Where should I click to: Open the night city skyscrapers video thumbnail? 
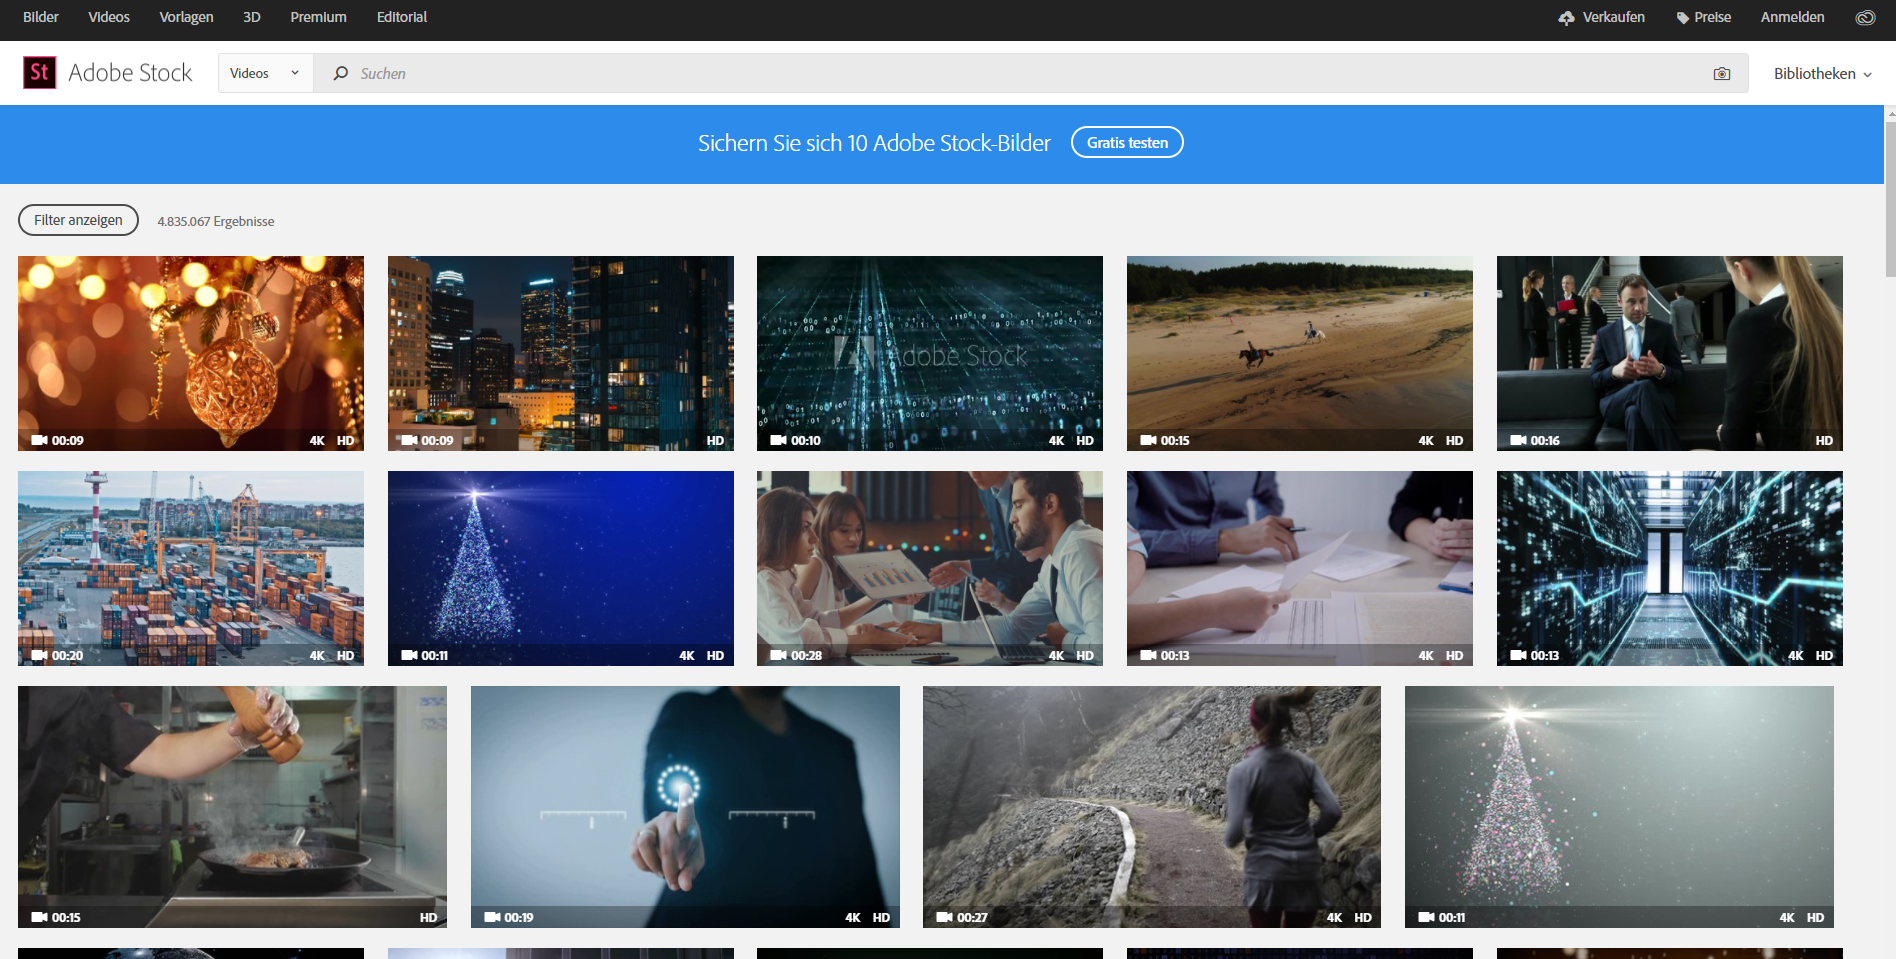(x=561, y=353)
